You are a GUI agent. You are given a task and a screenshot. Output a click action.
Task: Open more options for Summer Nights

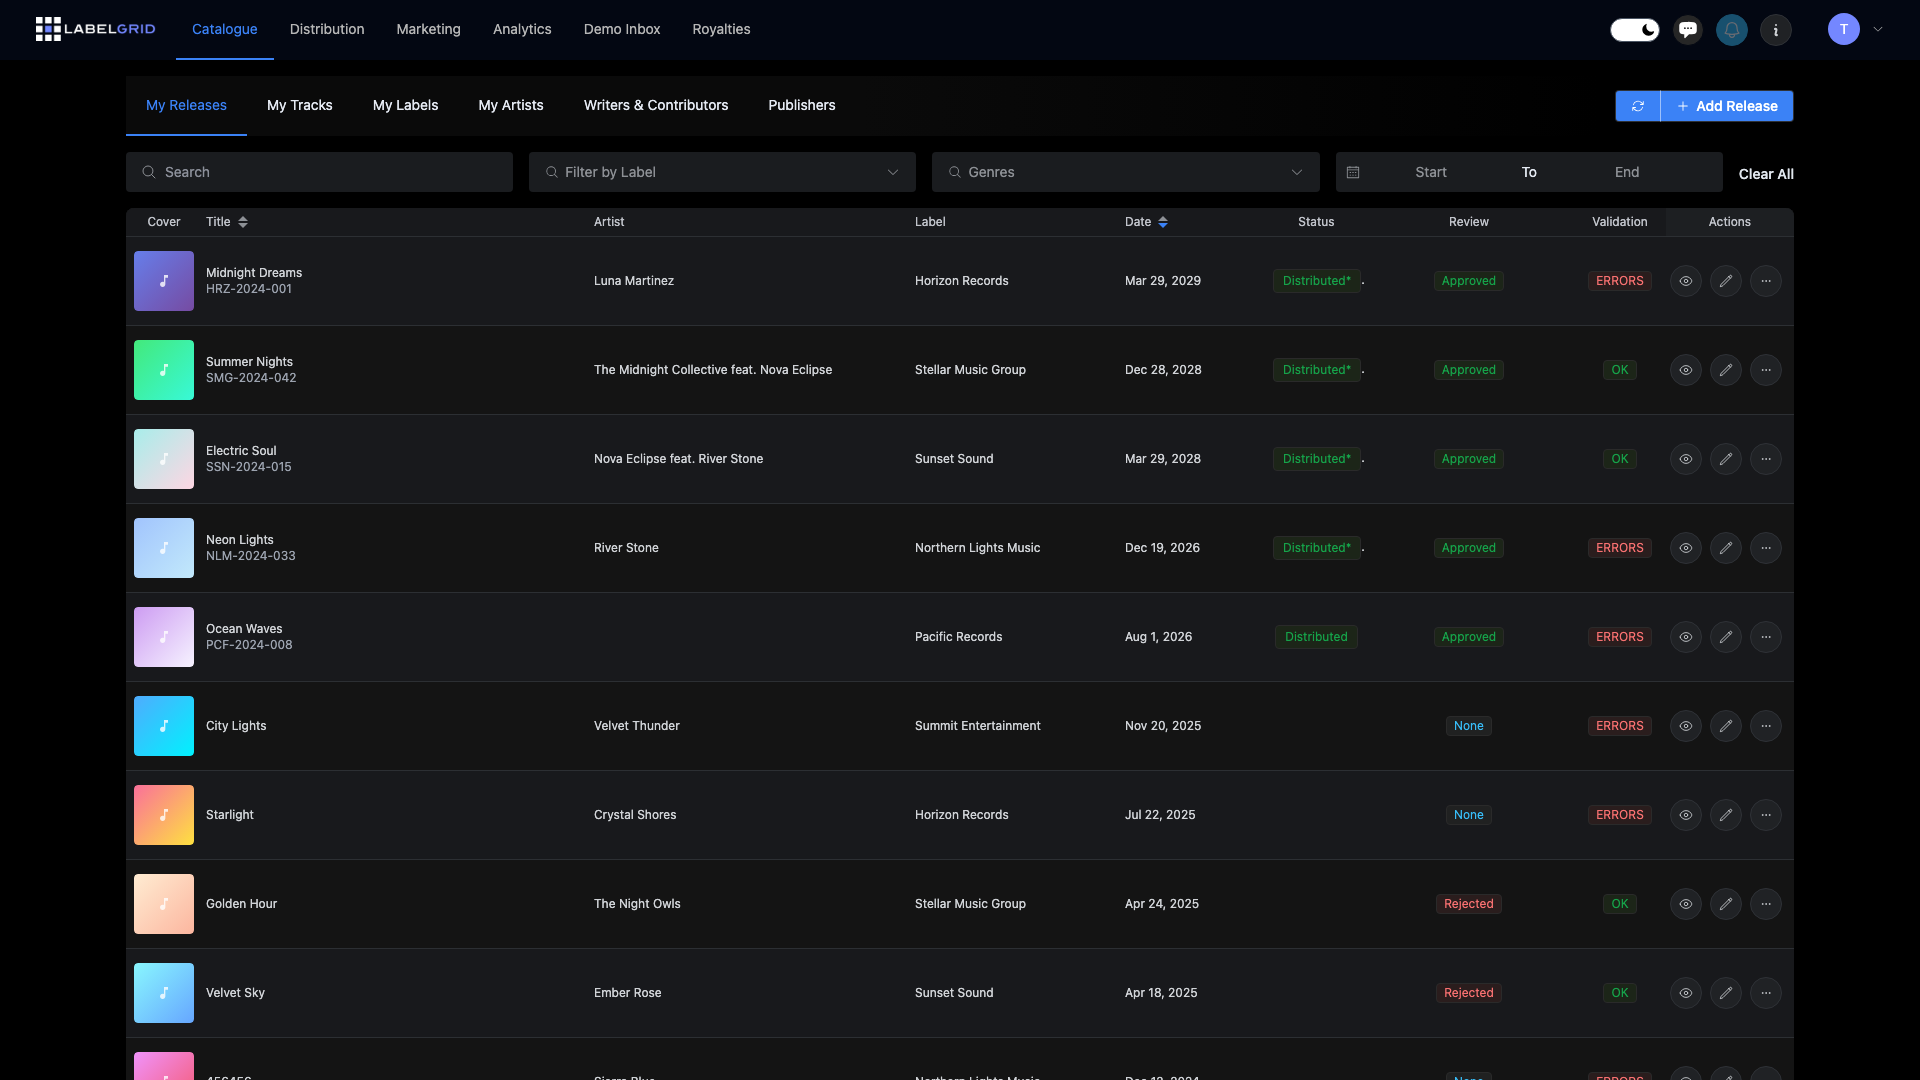[x=1766, y=370]
